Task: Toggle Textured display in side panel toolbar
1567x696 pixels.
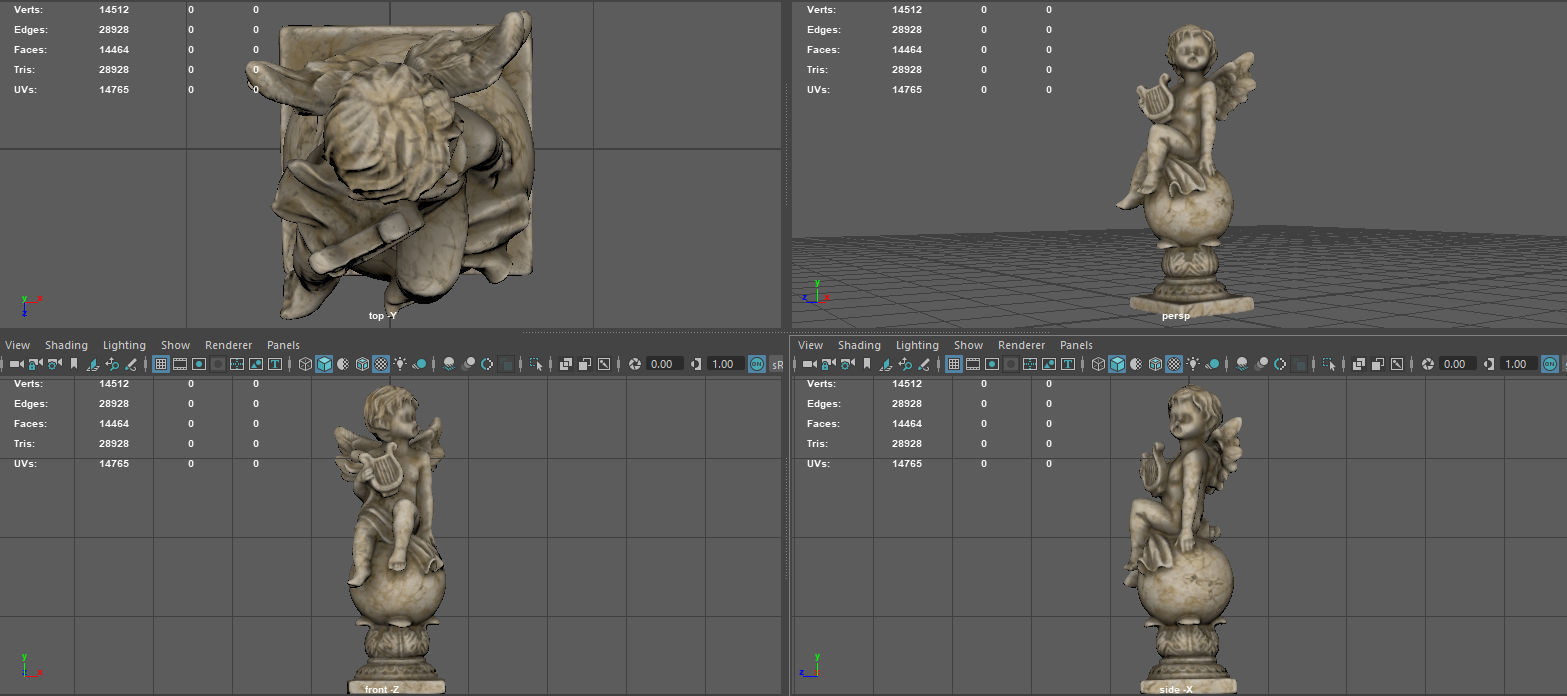Action: (x=1174, y=364)
